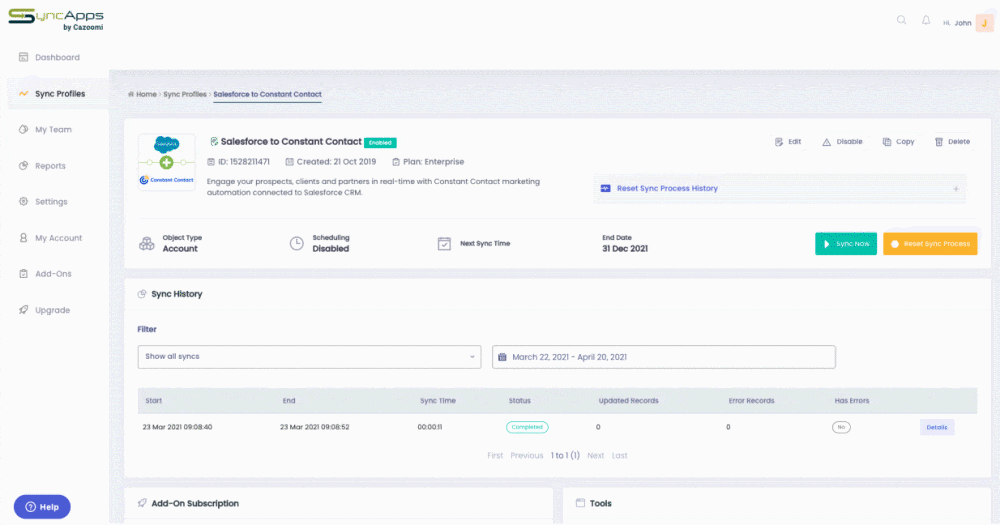Click the sync time value 00:00:11
Image resolution: width=1000 pixels, height=525 pixels.
430,427
